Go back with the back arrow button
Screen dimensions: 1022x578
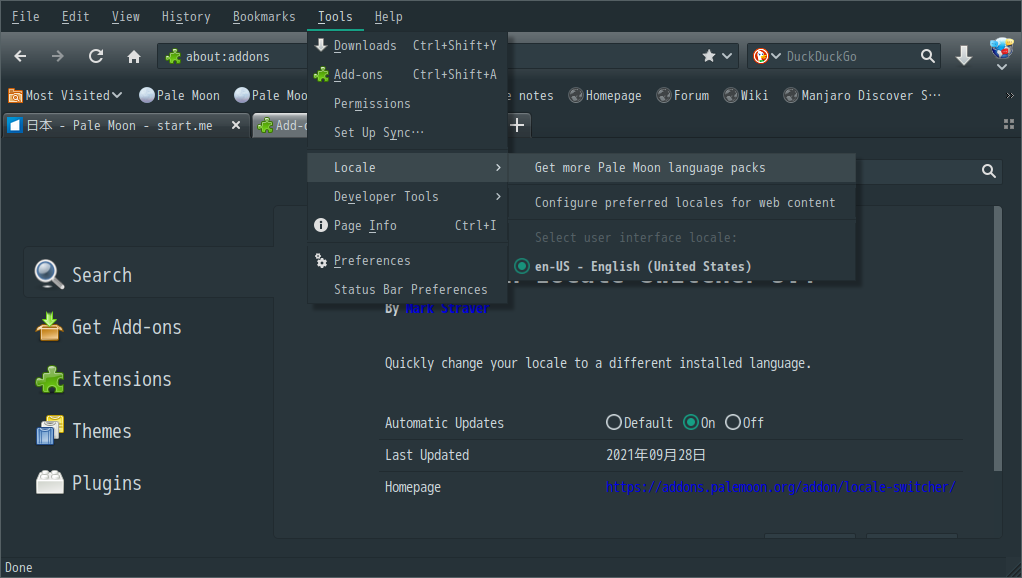20,57
